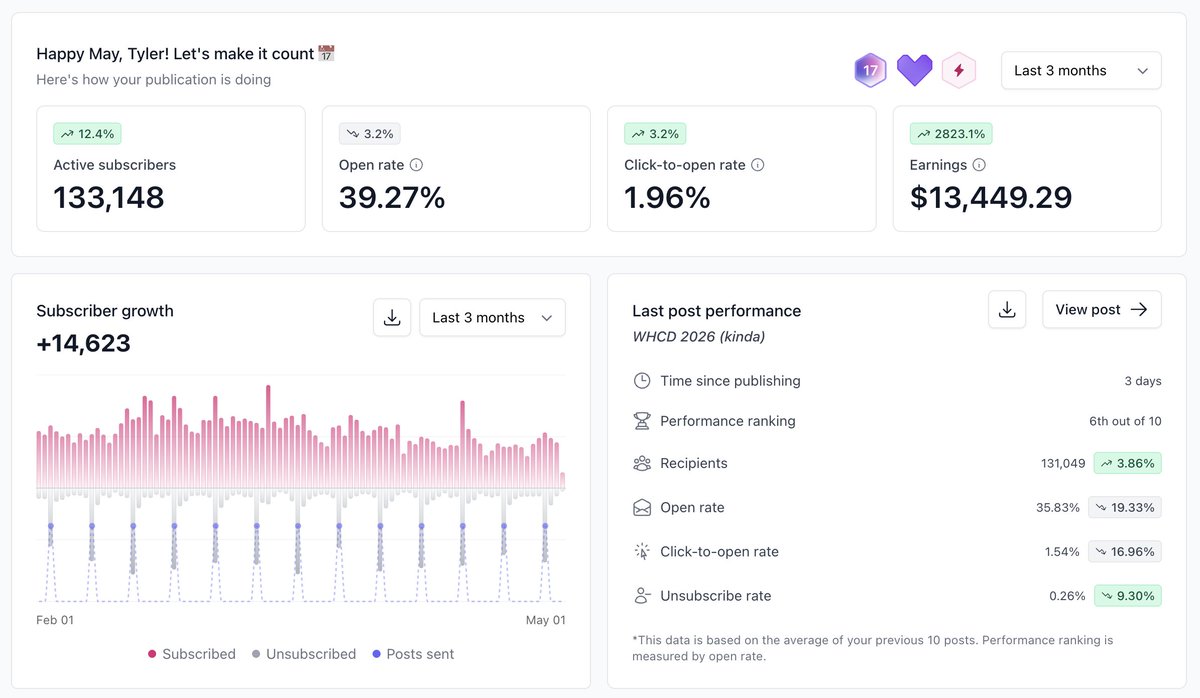Screen dimensions: 1200x698
Task: Click the cursor icon in Last post performance
Action: click(x=642, y=551)
